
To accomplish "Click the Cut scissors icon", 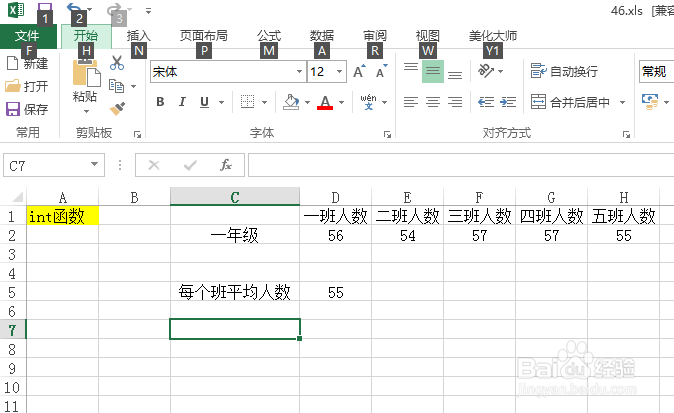I will point(117,63).
